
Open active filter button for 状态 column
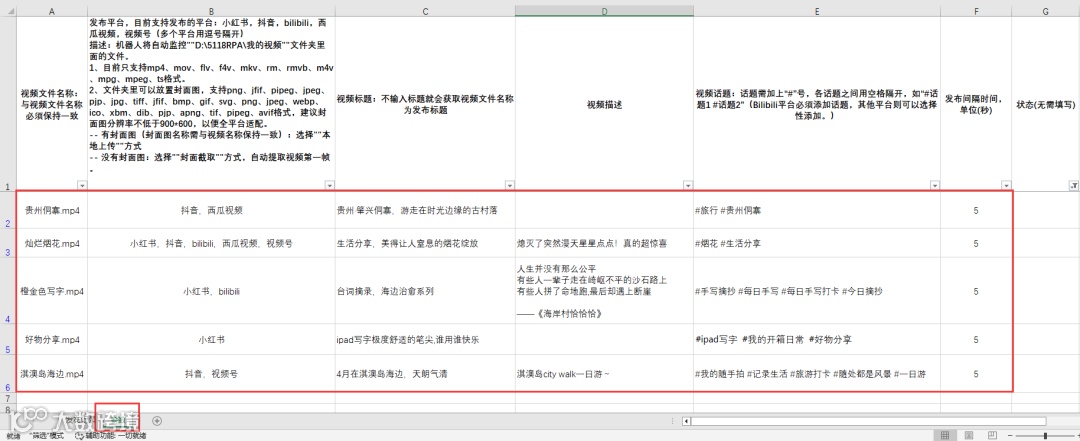click(1074, 185)
